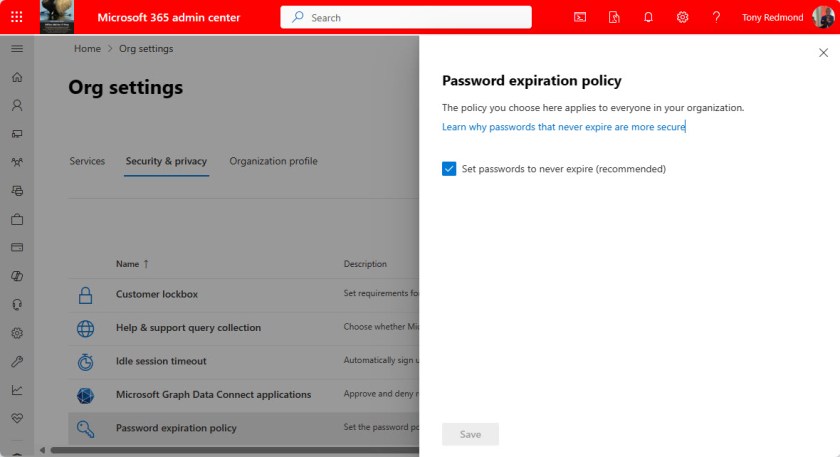Click the Password expiration key icon
840x457 pixels.
point(86,429)
